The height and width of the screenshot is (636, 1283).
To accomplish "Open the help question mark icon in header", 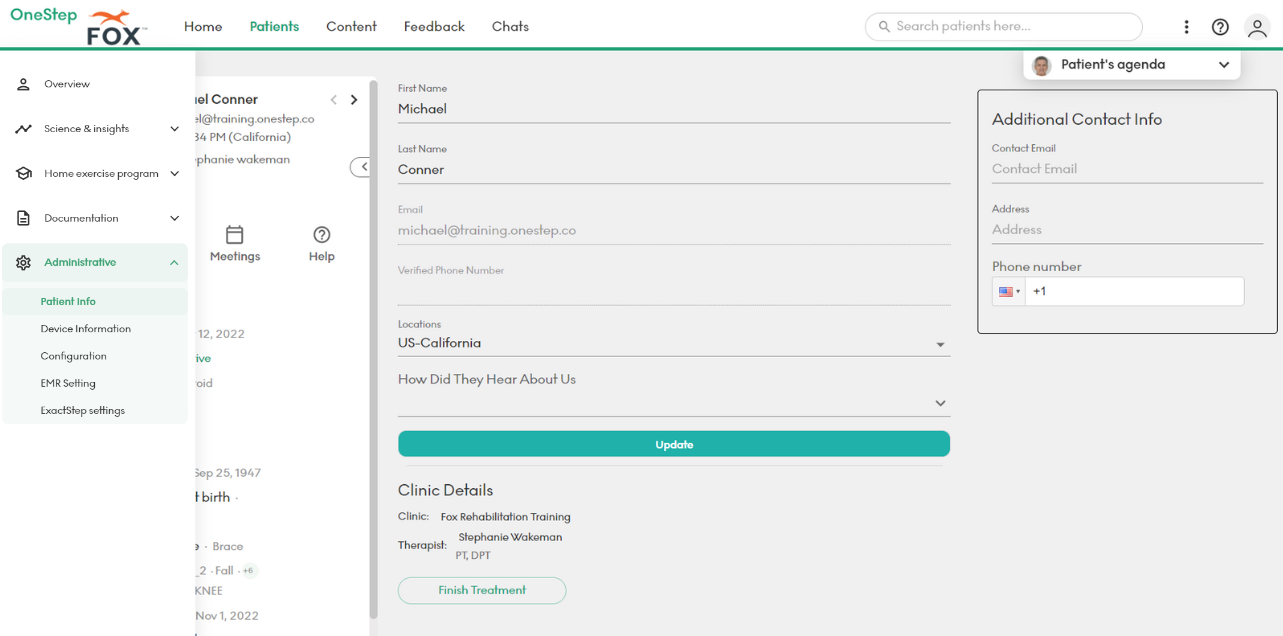I will pyautogui.click(x=1220, y=27).
